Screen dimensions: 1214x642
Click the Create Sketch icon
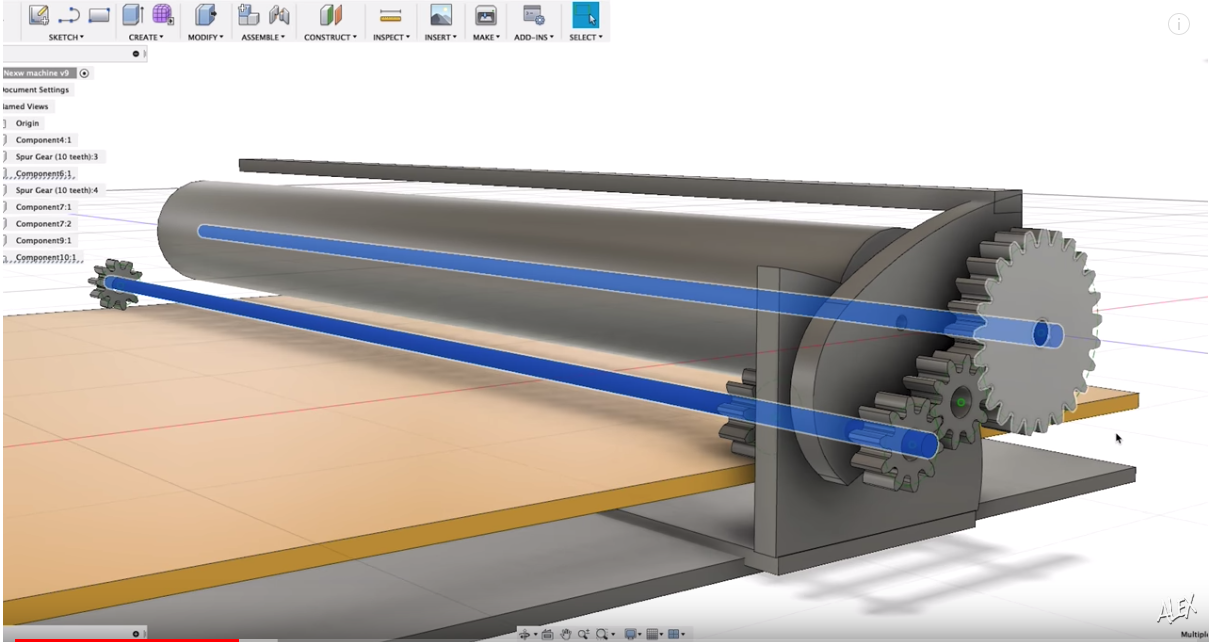(39, 15)
